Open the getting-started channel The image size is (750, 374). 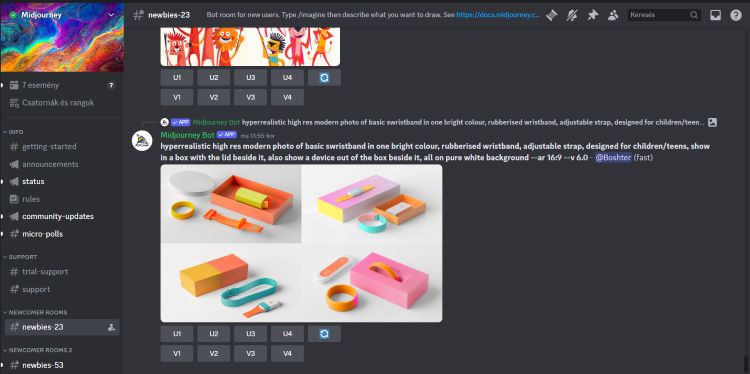61,146
